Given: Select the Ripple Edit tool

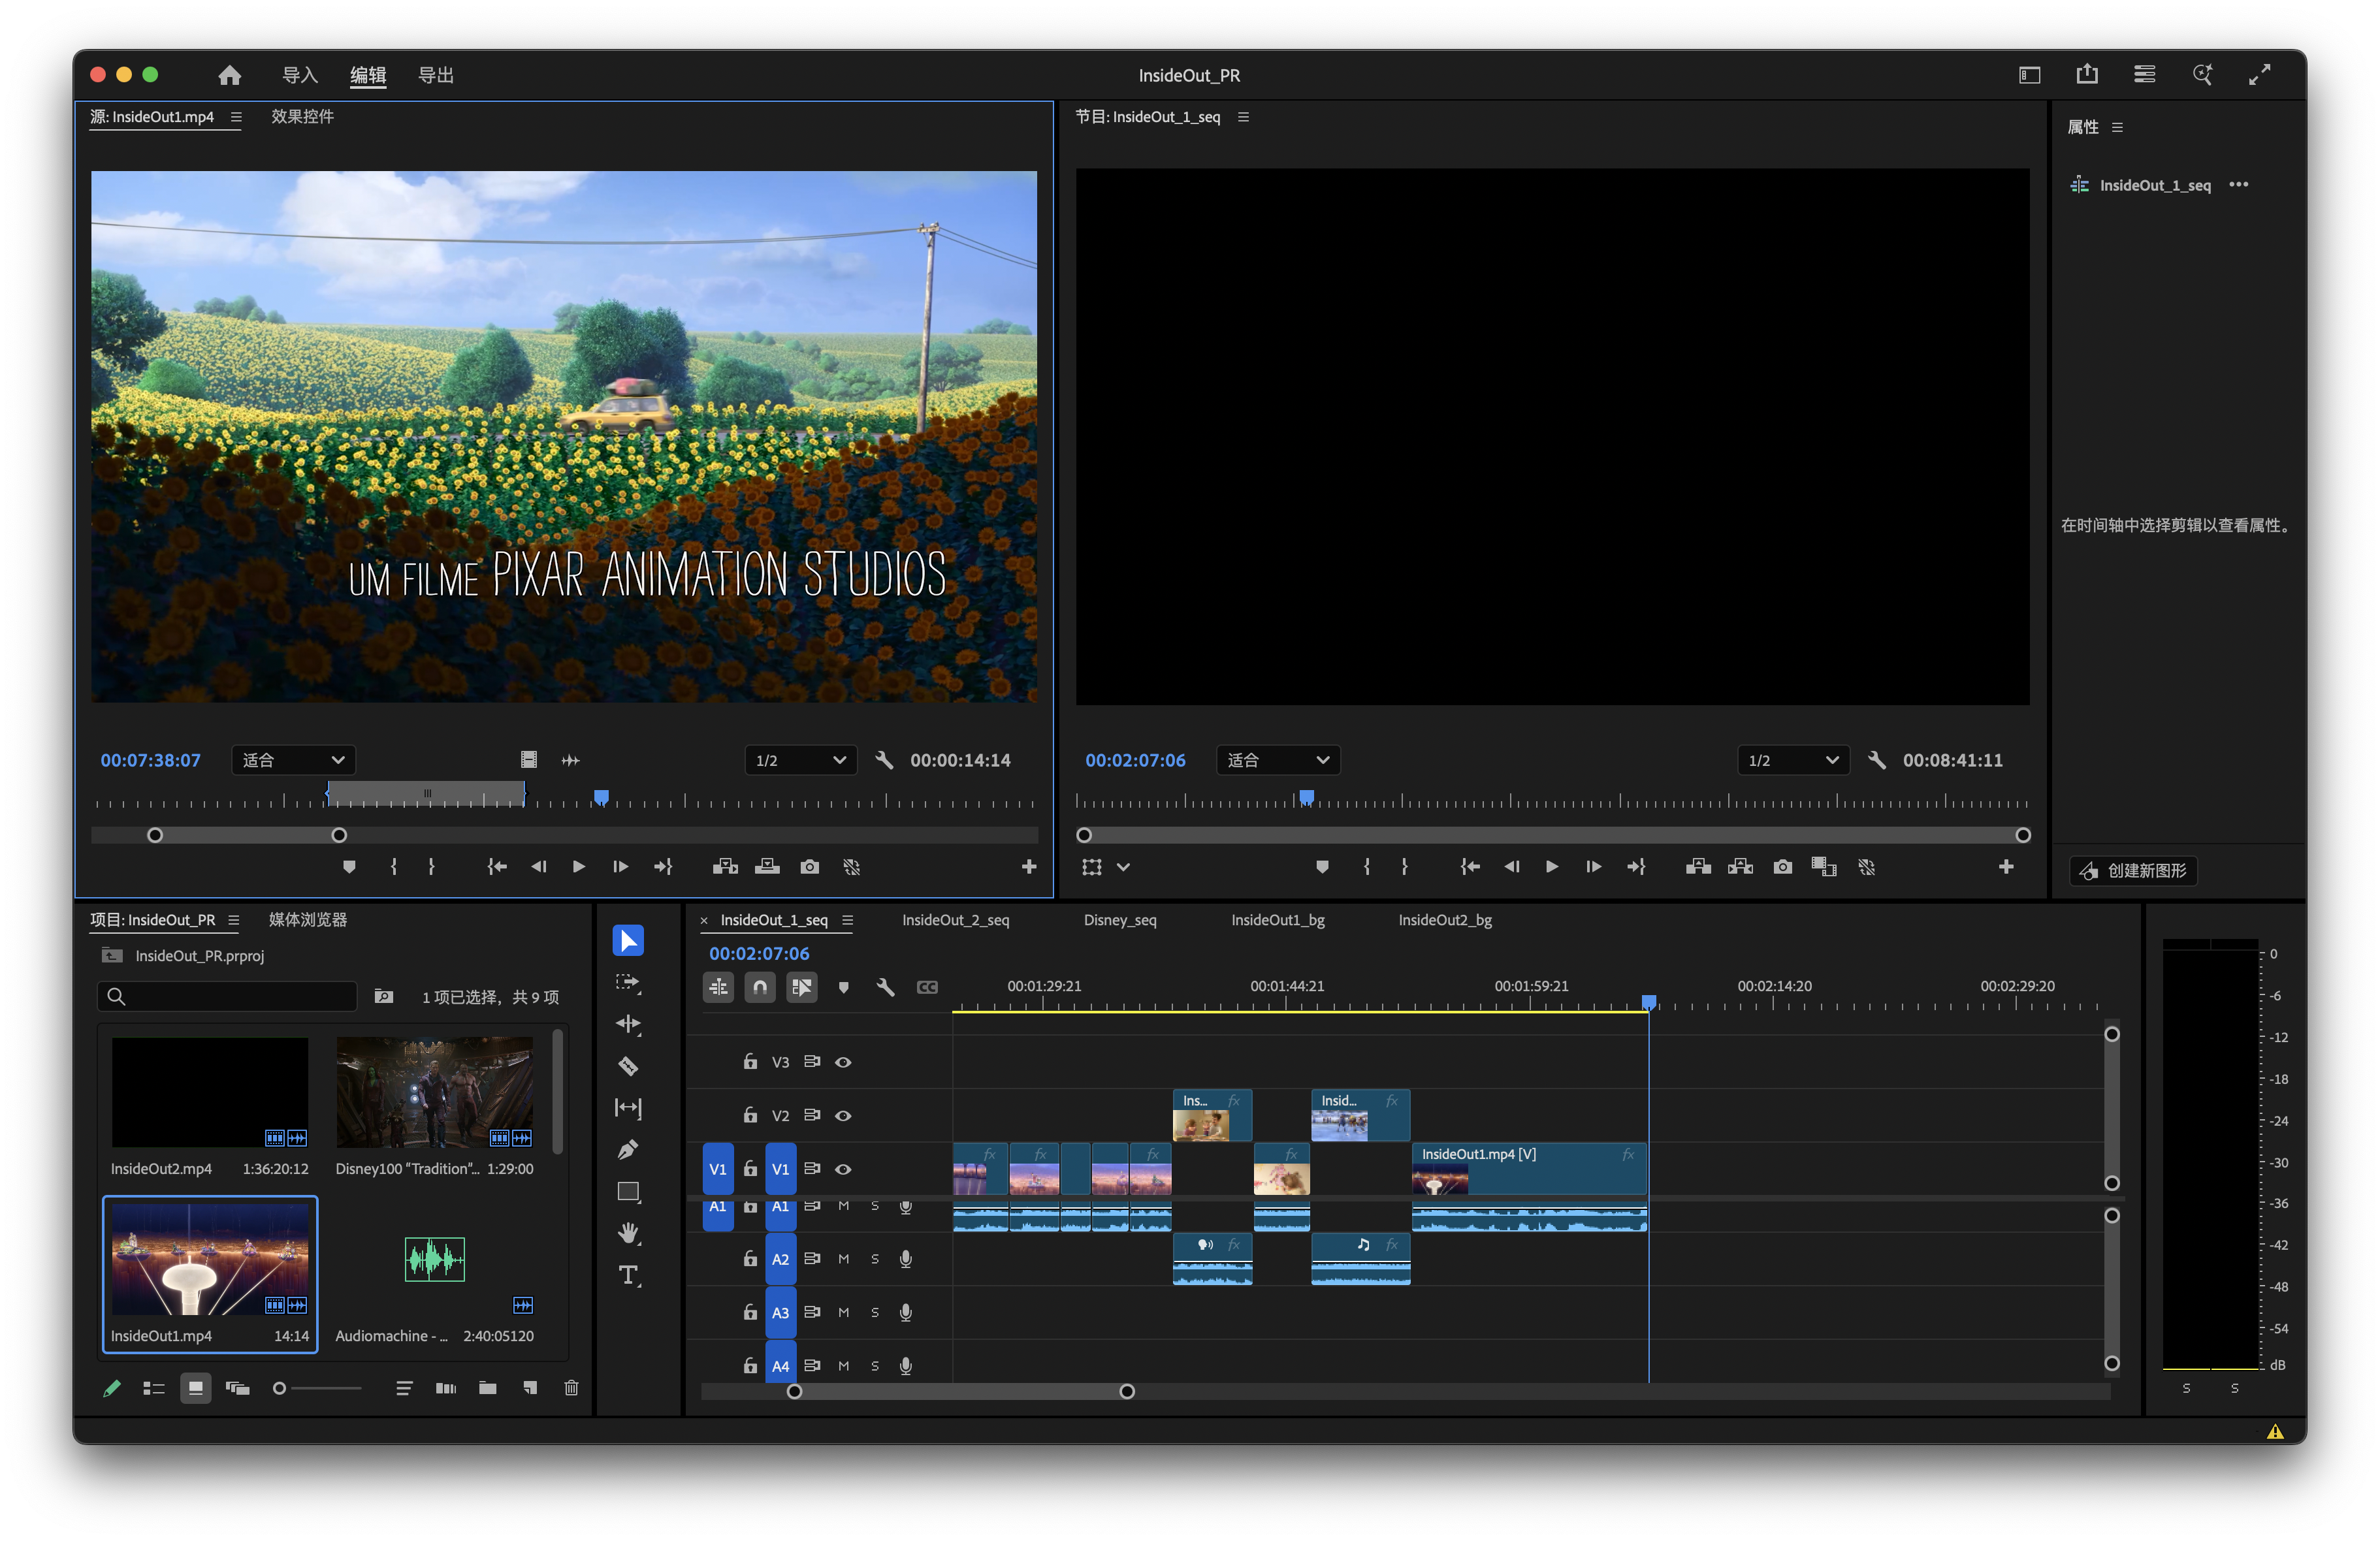Looking at the screenshot, I should pyautogui.click(x=628, y=1024).
